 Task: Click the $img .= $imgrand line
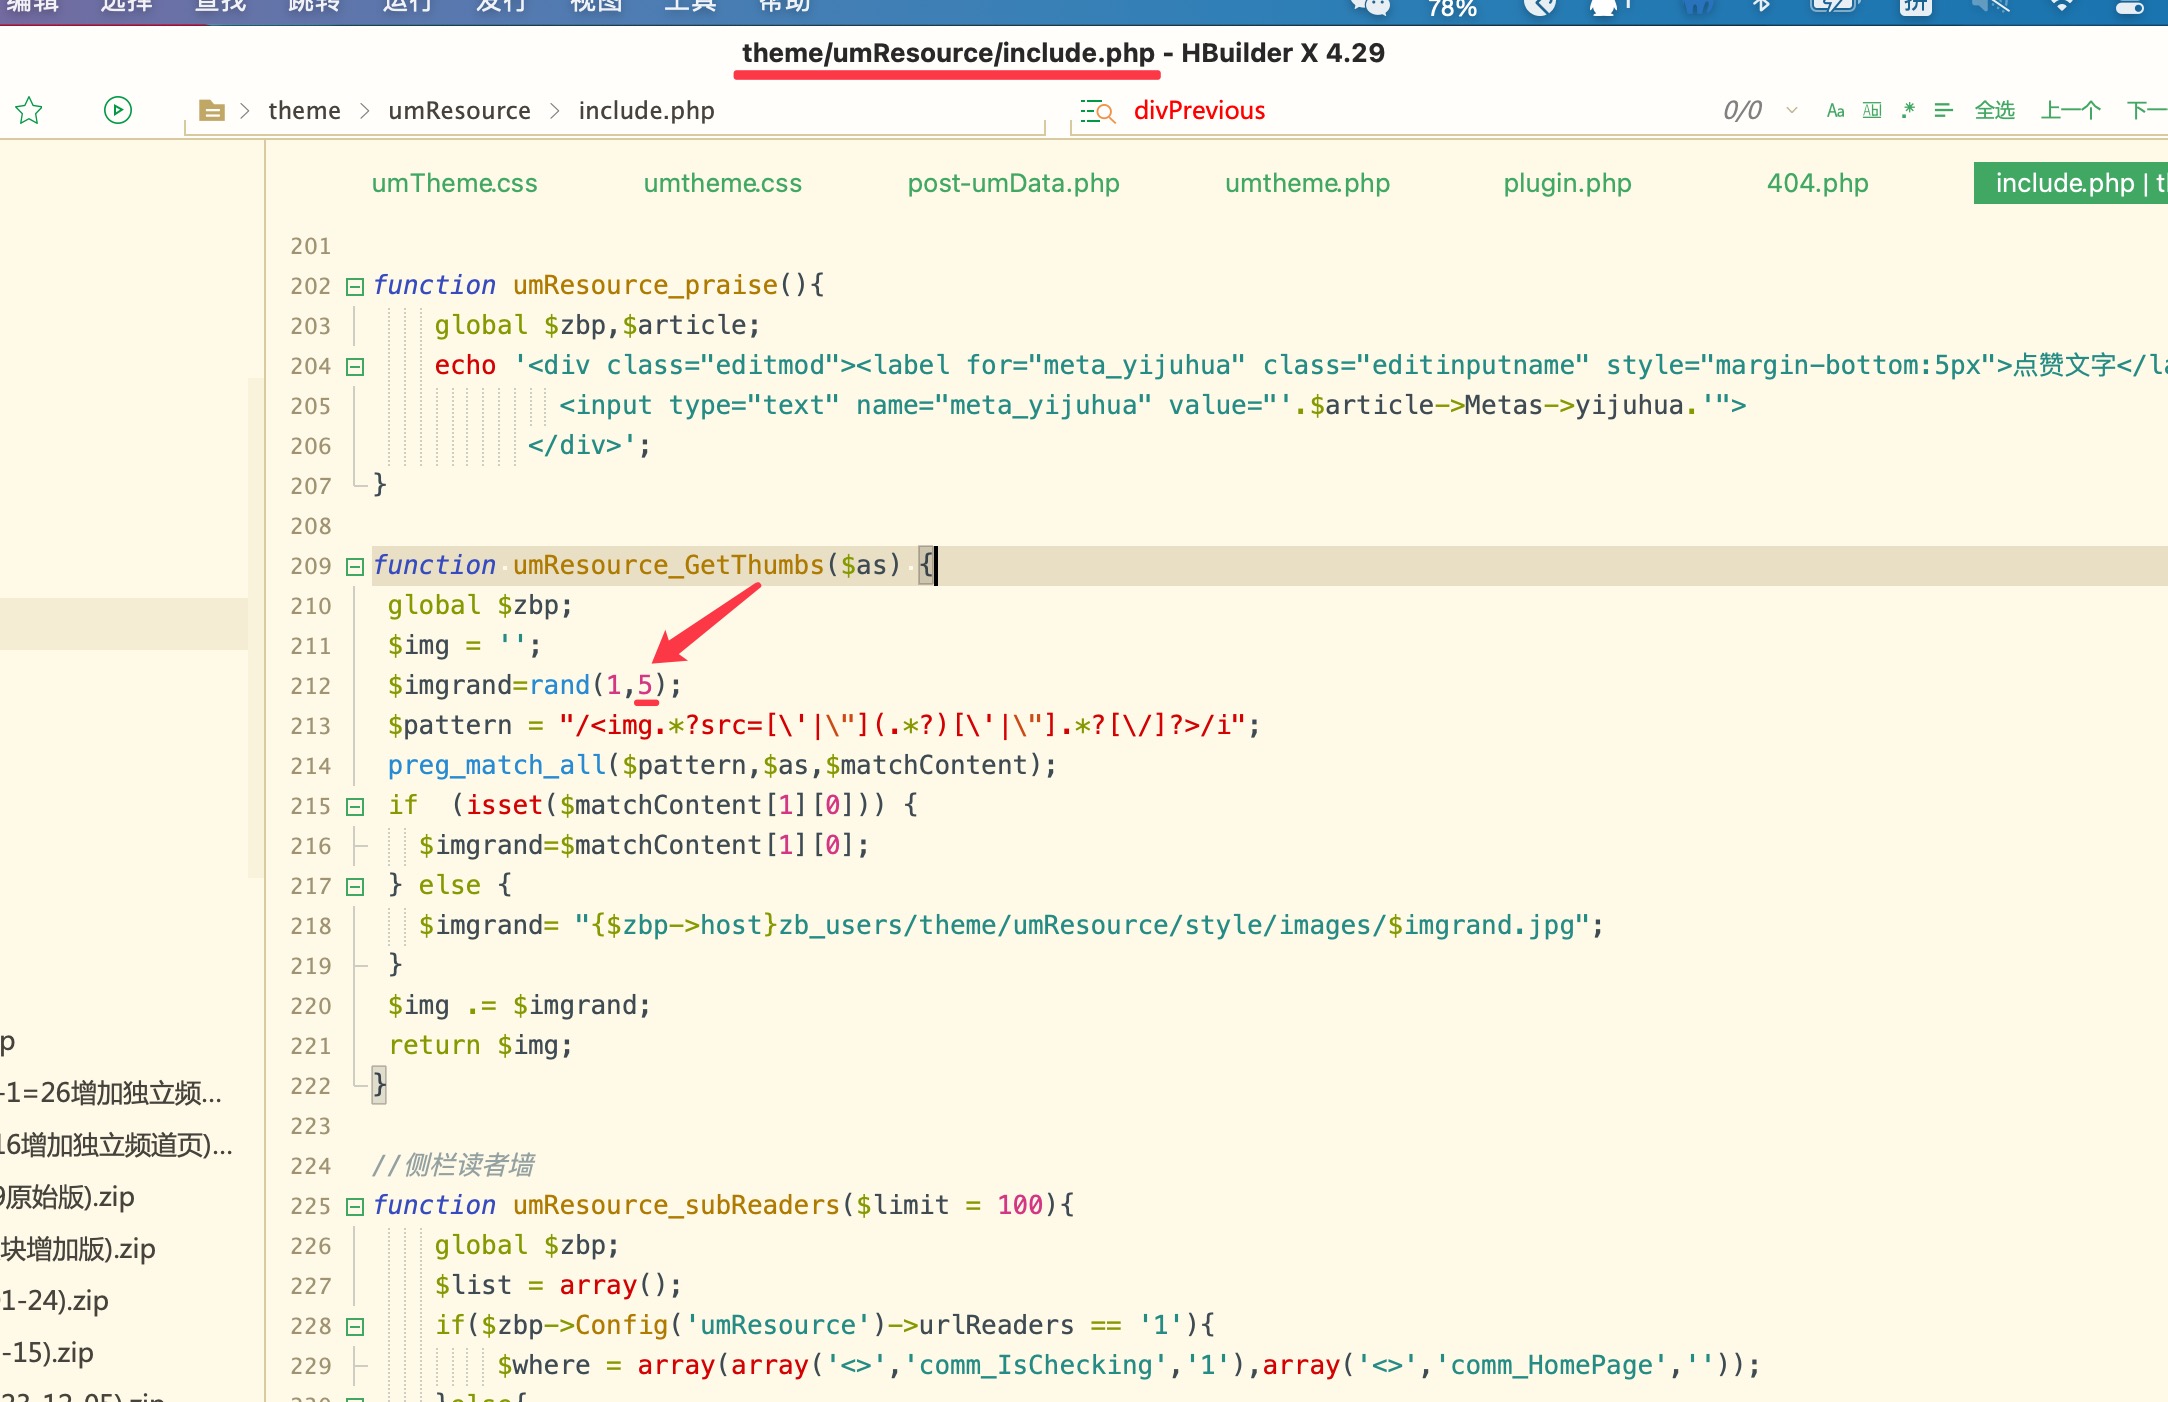(519, 1005)
